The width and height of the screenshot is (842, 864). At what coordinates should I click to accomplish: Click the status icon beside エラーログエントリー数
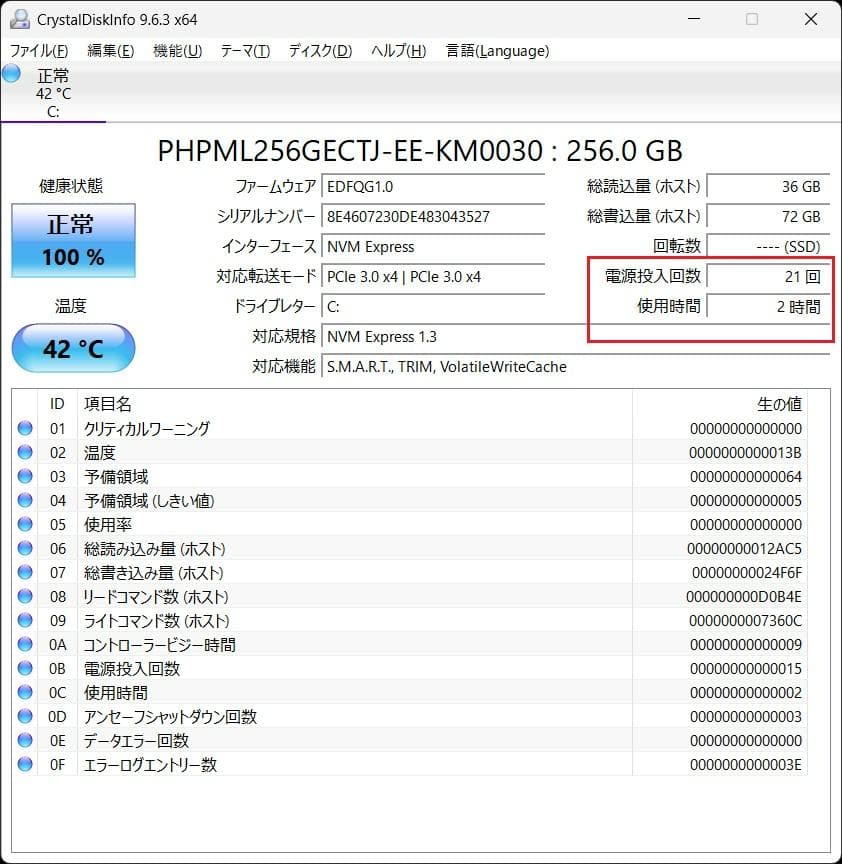tap(25, 765)
